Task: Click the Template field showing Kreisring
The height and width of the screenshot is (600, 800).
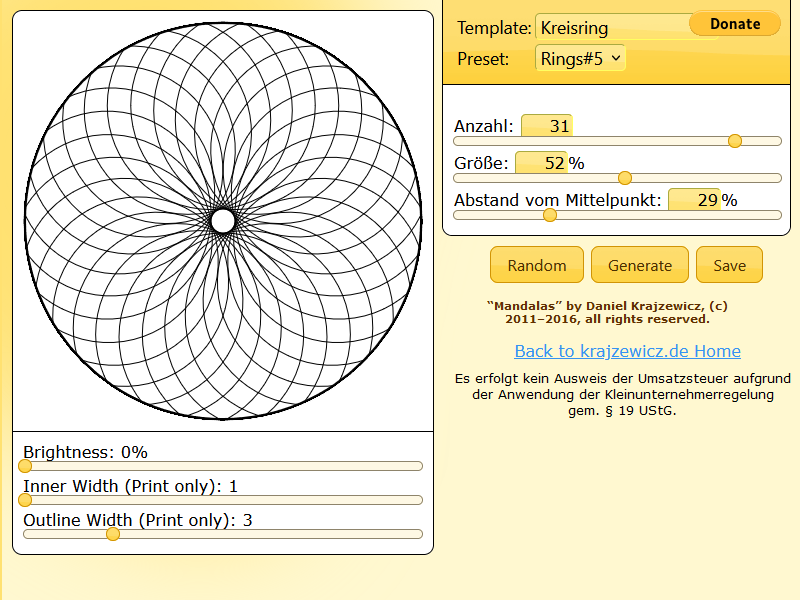Action: [x=610, y=28]
